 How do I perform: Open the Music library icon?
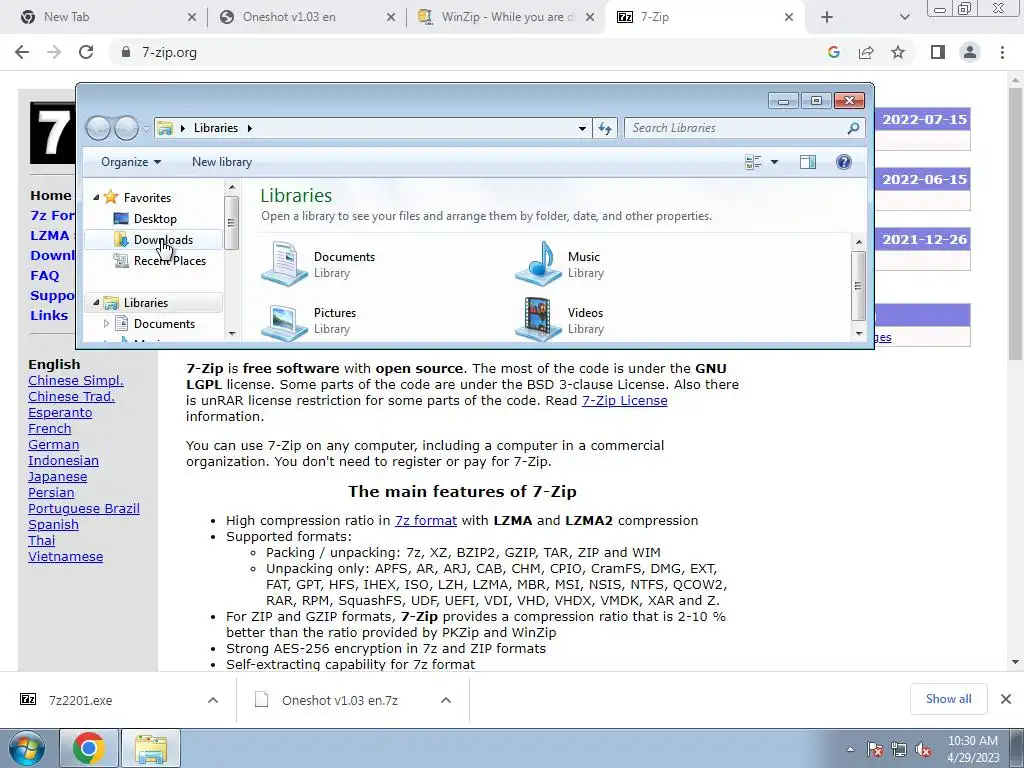pos(538,264)
